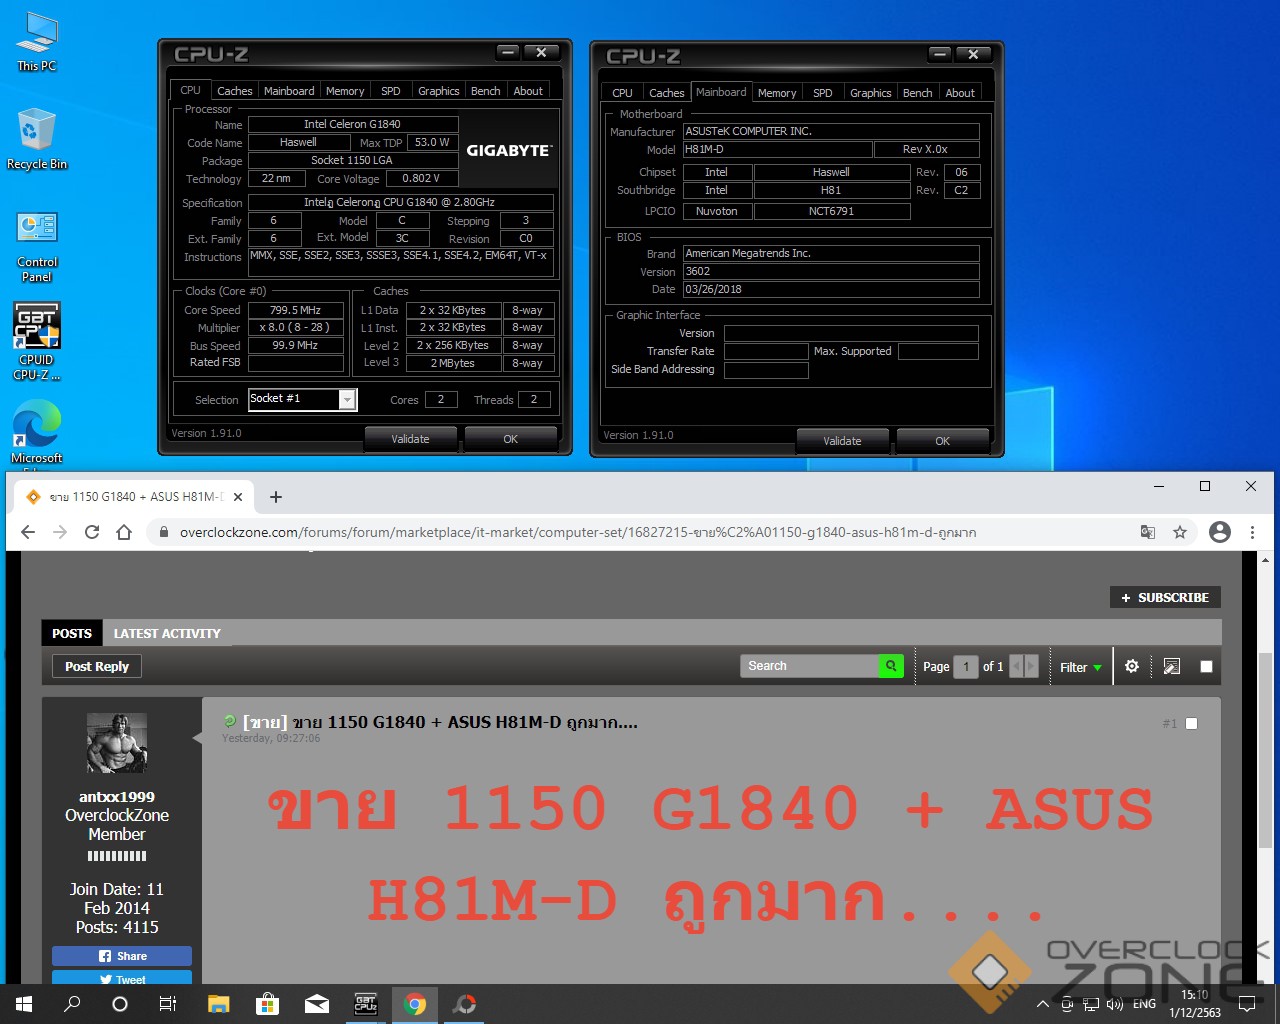Click the green forum search icon

(890, 666)
